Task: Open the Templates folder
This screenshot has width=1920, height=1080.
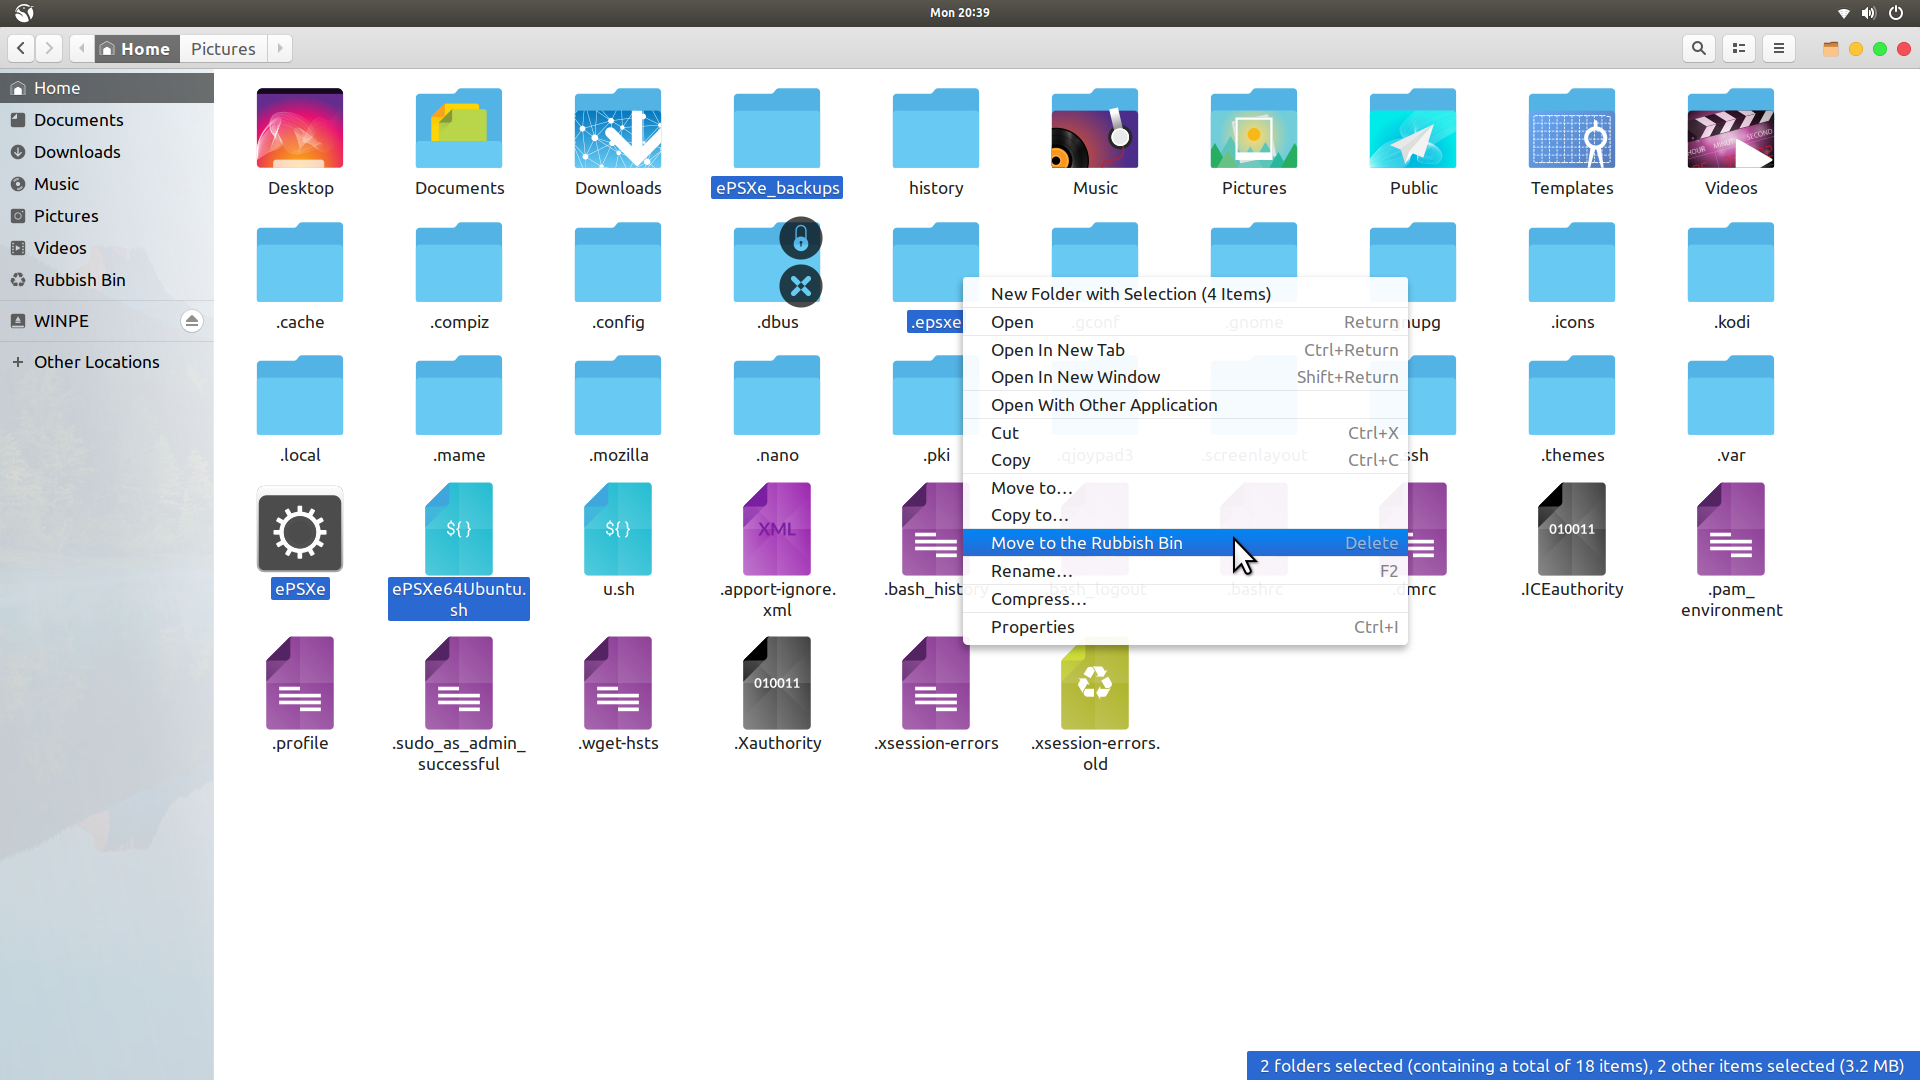Action: 1572,128
